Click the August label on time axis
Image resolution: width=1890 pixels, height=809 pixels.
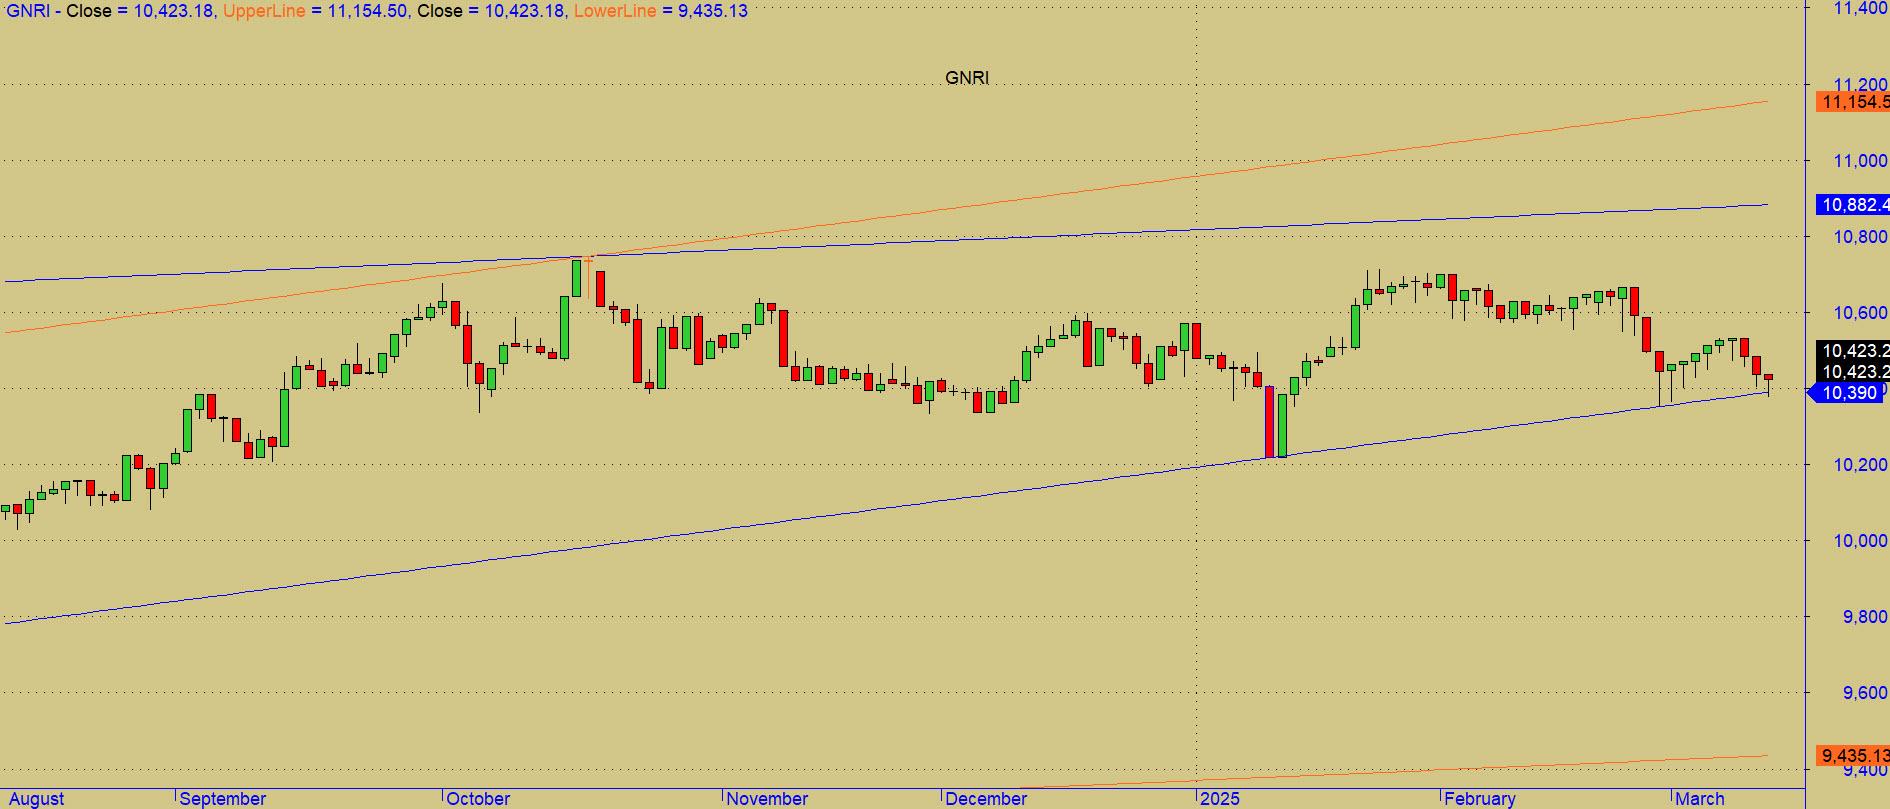point(35,799)
